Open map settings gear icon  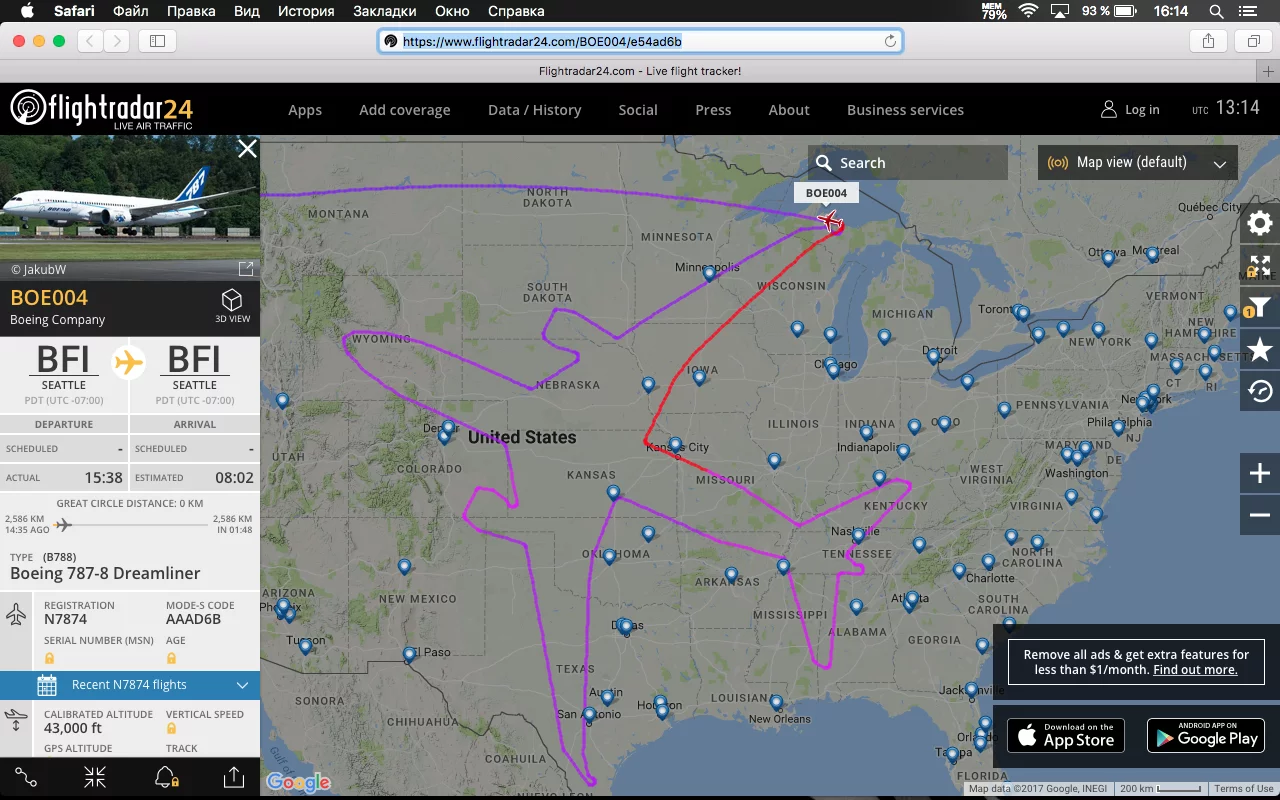pyautogui.click(x=1260, y=223)
